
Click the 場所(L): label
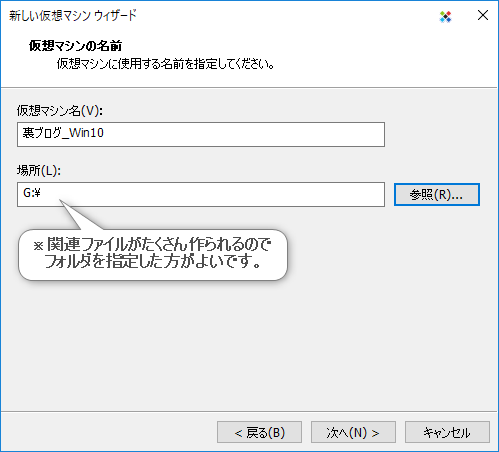pos(39,171)
